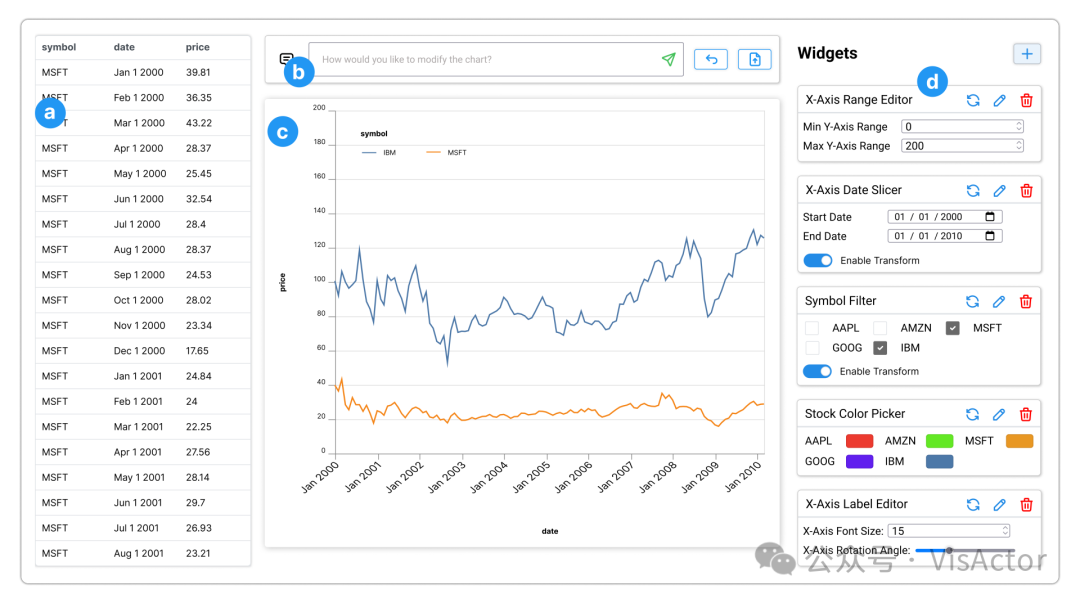1080x603 pixels.
Task: Edit the X-Axis Date Slicer widget
Action: click(x=999, y=190)
